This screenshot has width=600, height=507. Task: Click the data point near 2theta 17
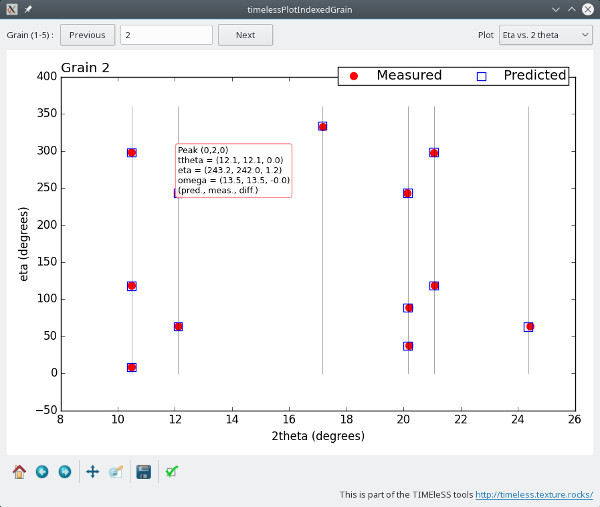[322, 126]
